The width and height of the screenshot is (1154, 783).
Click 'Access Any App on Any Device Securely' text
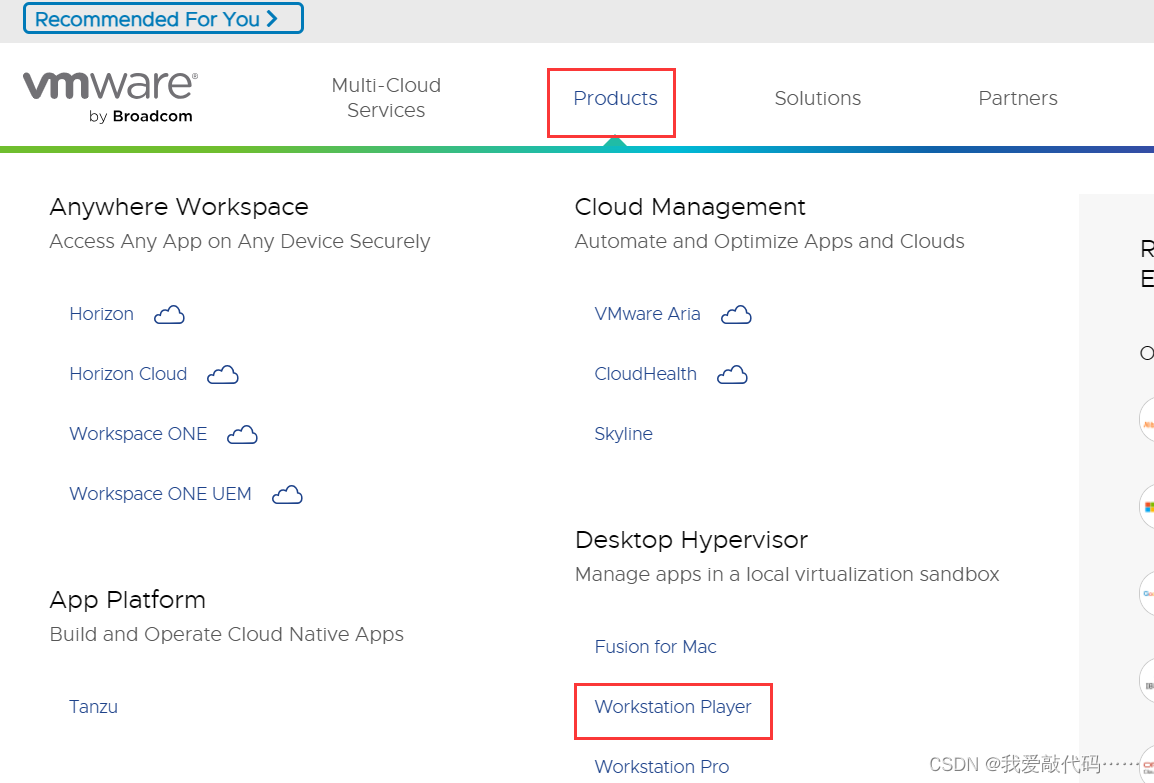tap(240, 241)
